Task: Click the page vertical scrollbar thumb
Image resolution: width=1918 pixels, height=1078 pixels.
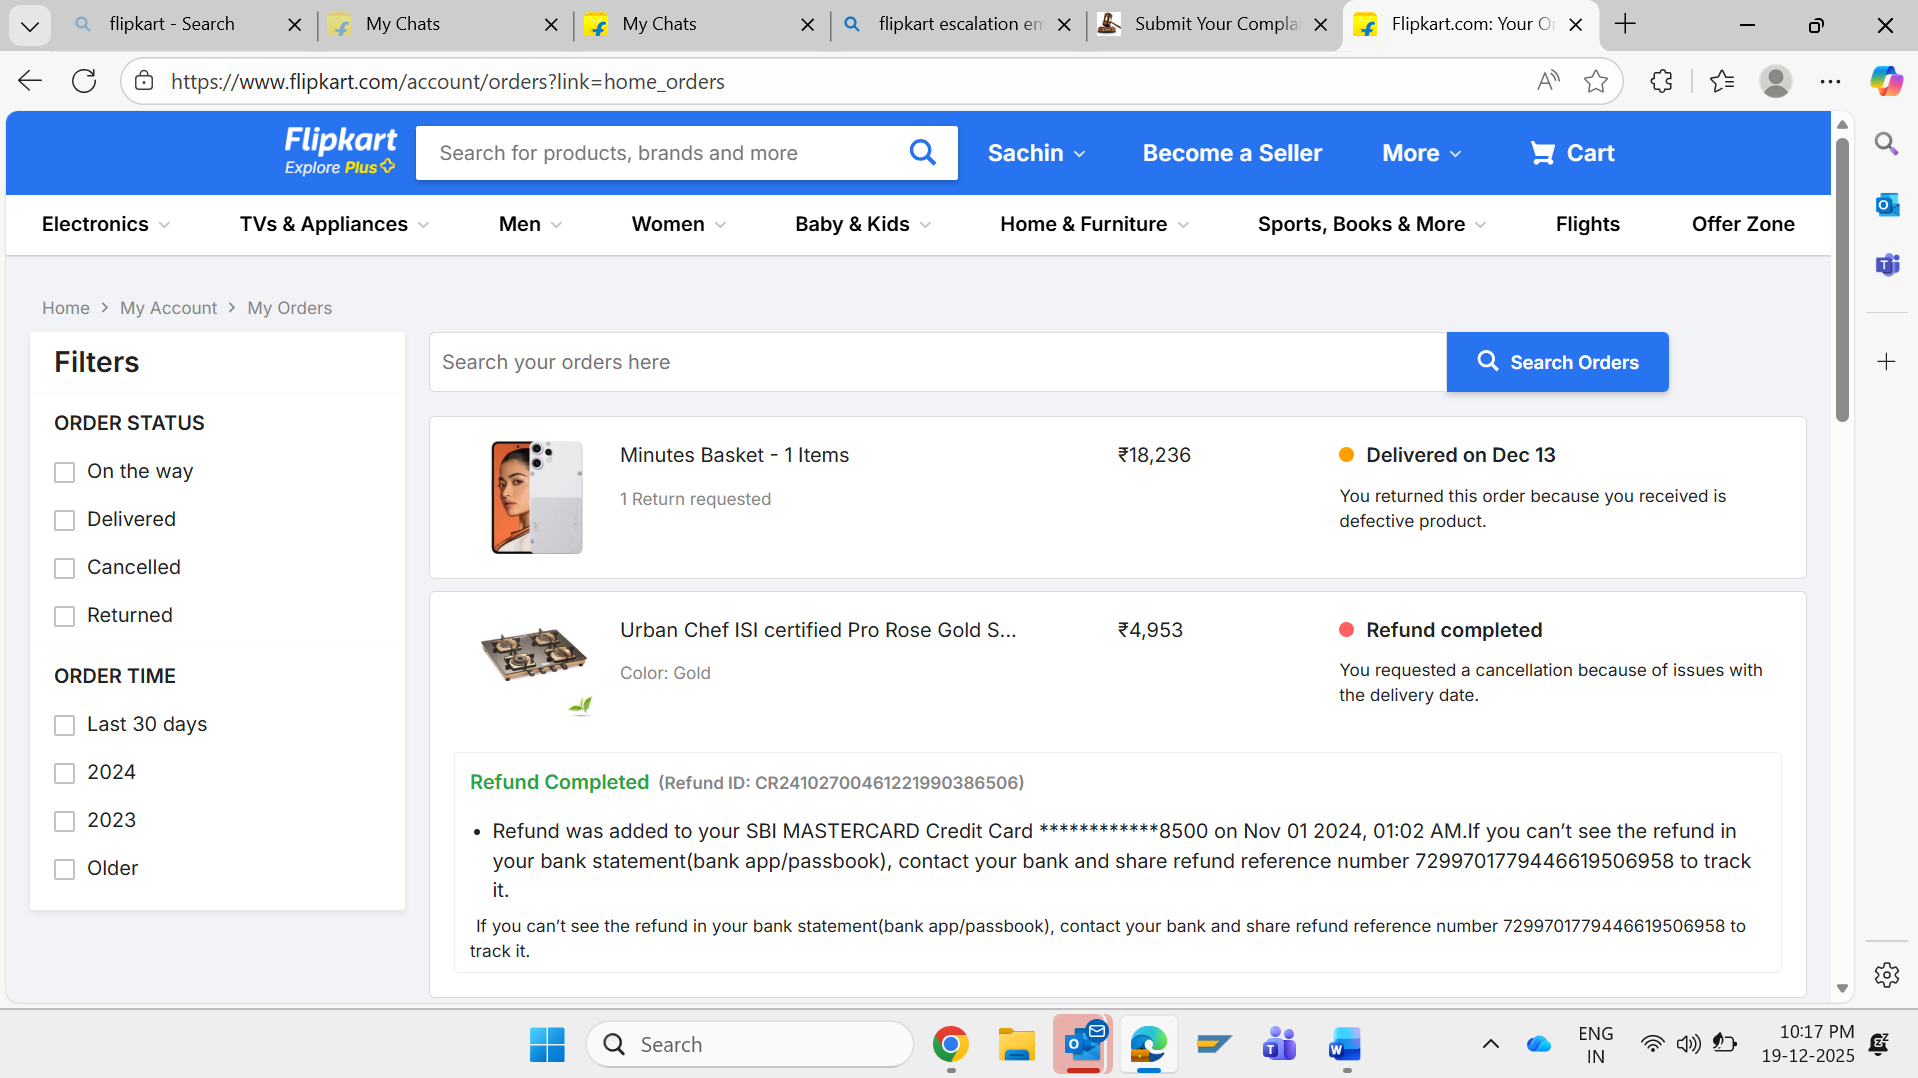Action: [x=1842, y=280]
